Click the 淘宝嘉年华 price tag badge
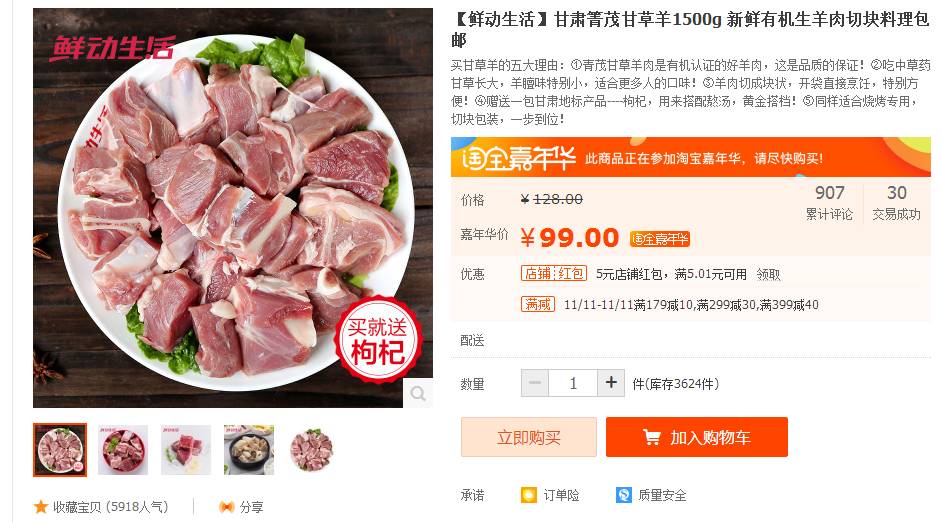The width and height of the screenshot is (942, 523). pos(660,239)
